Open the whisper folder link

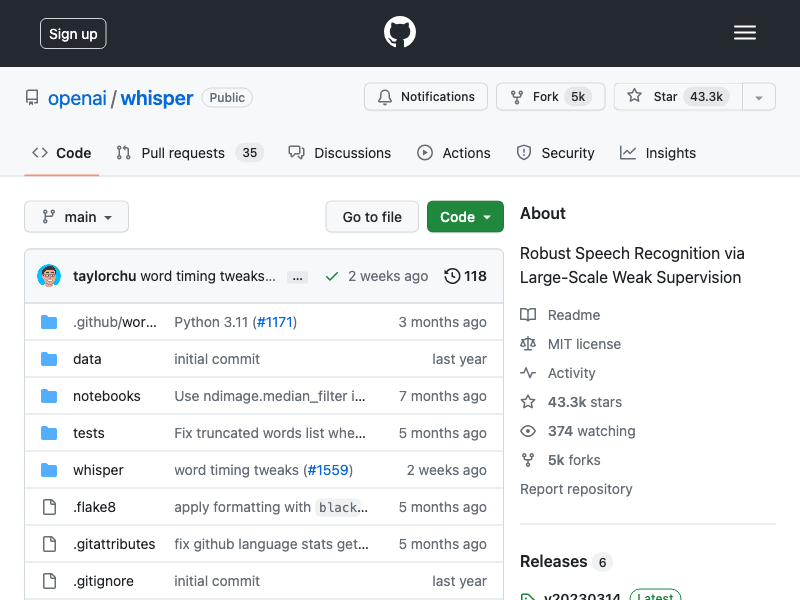98,470
